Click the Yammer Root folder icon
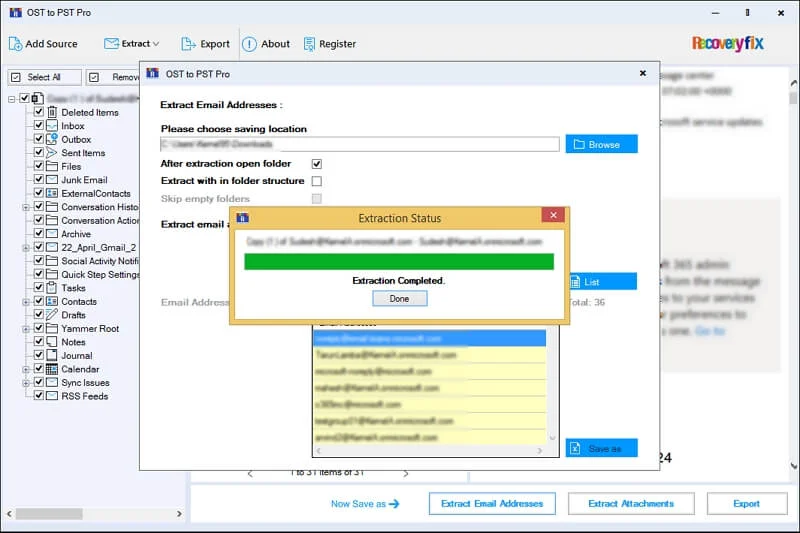The image size is (800, 533). (52, 328)
